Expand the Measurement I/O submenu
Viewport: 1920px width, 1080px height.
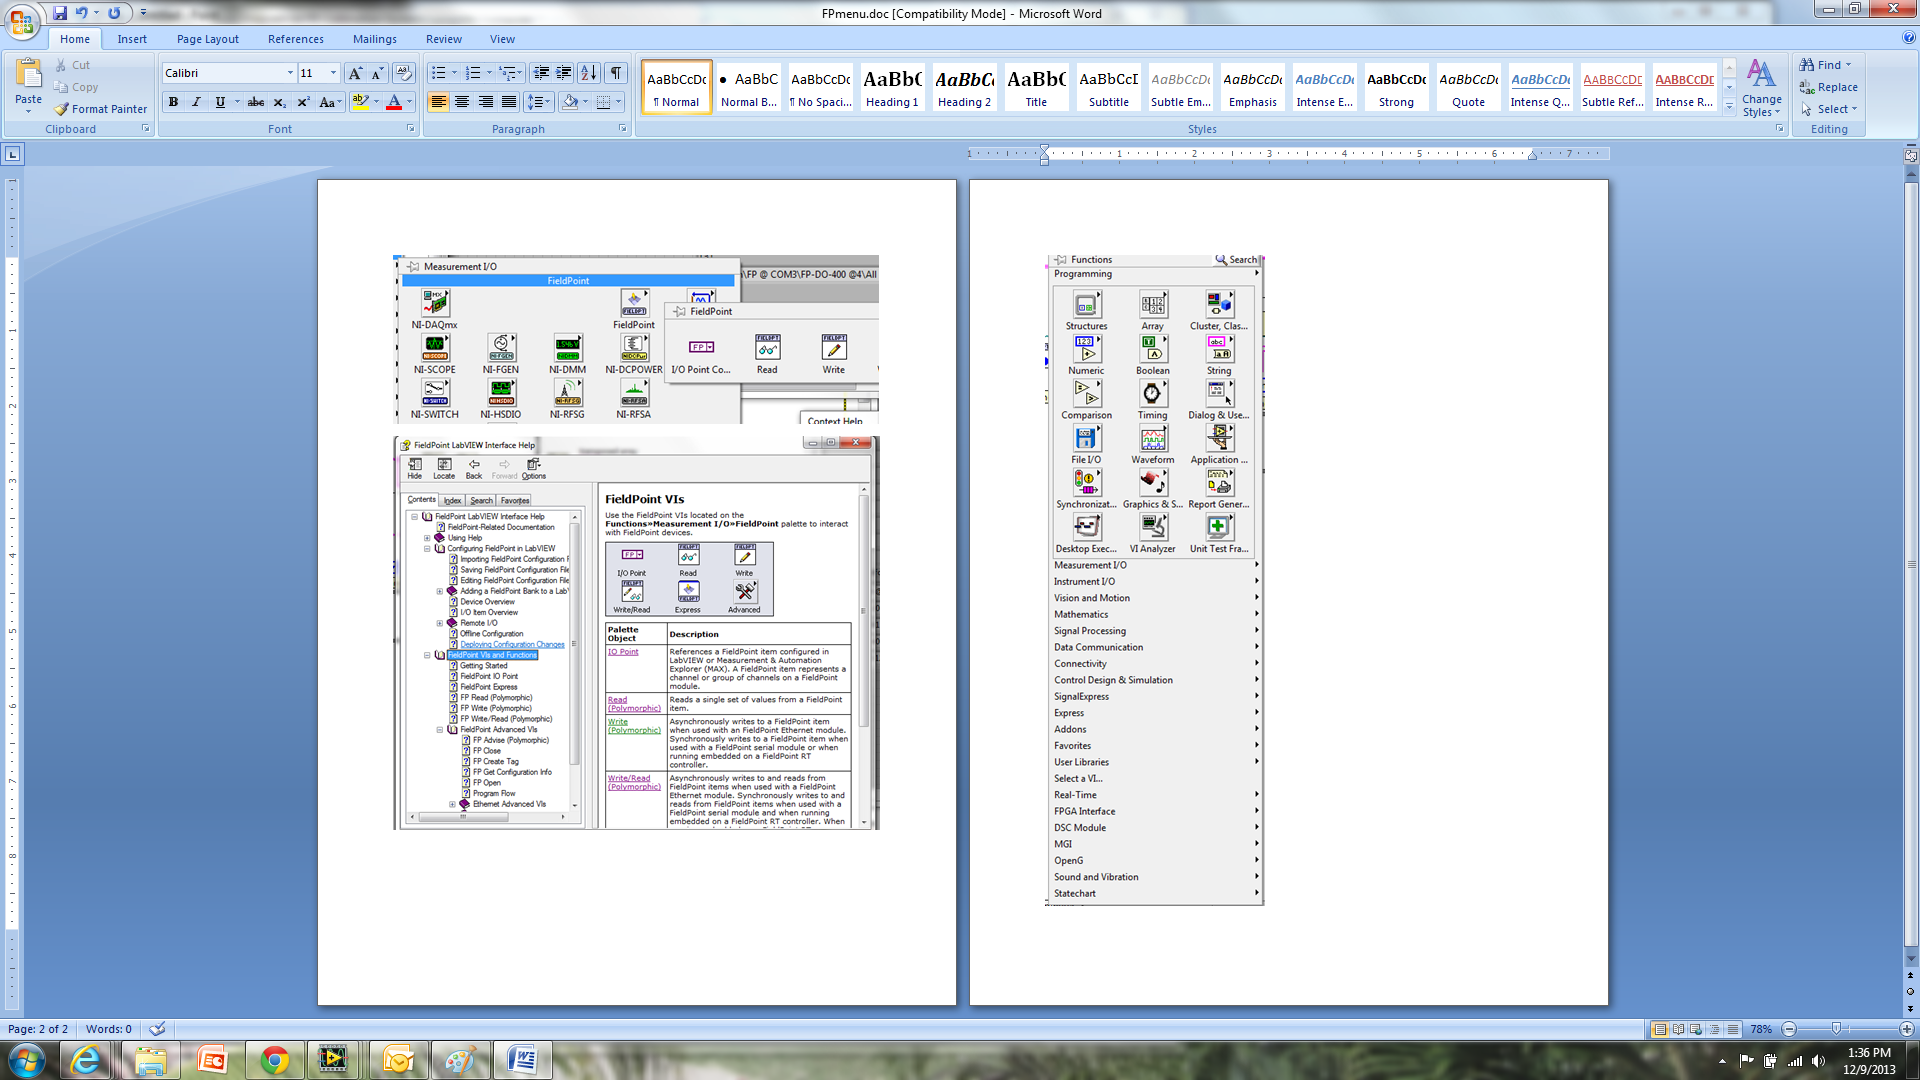point(1154,564)
